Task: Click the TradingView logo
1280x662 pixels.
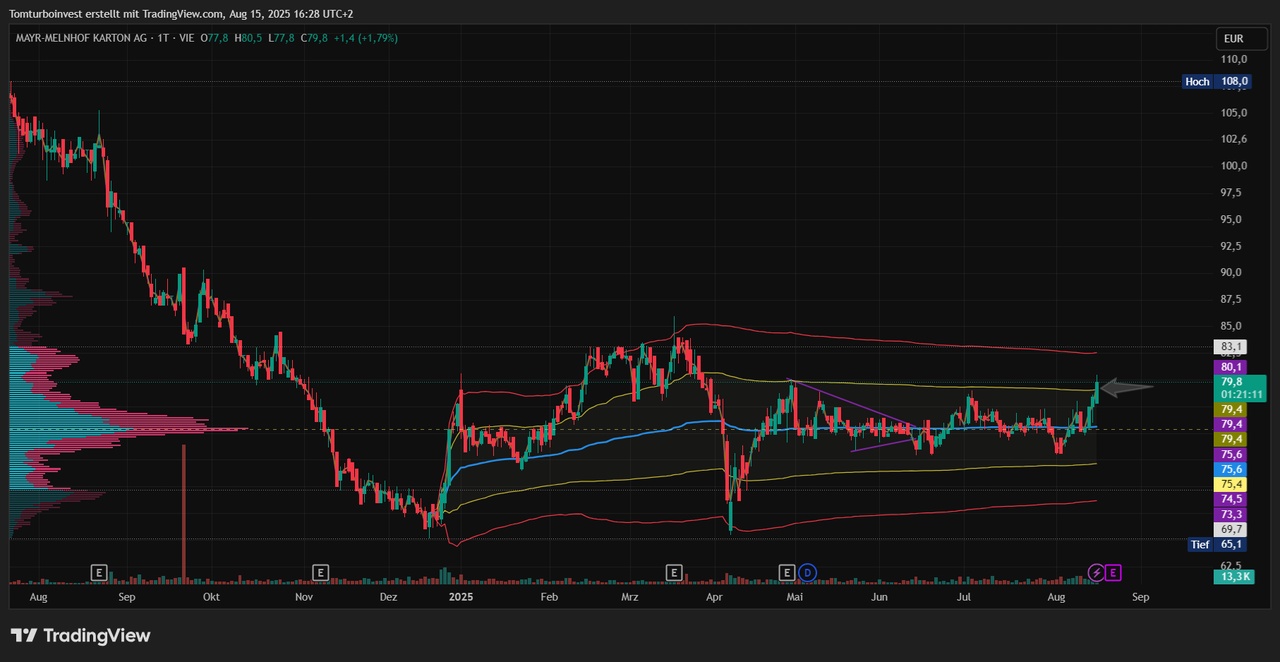Action: tap(80, 635)
